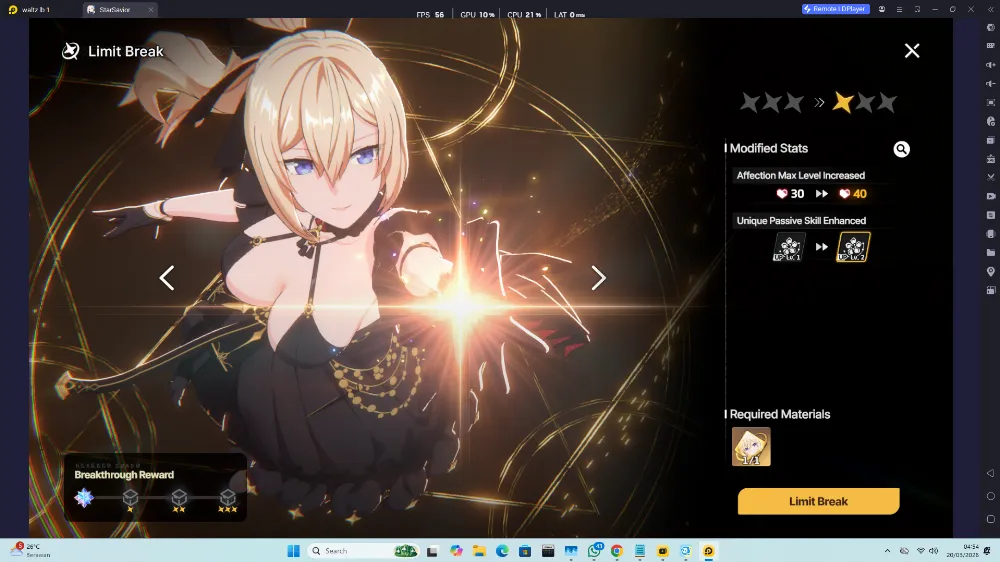Decrease volume using LDPlayer sidebar icon
This screenshot has width=1000, height=562.
(x=990, y=84)
